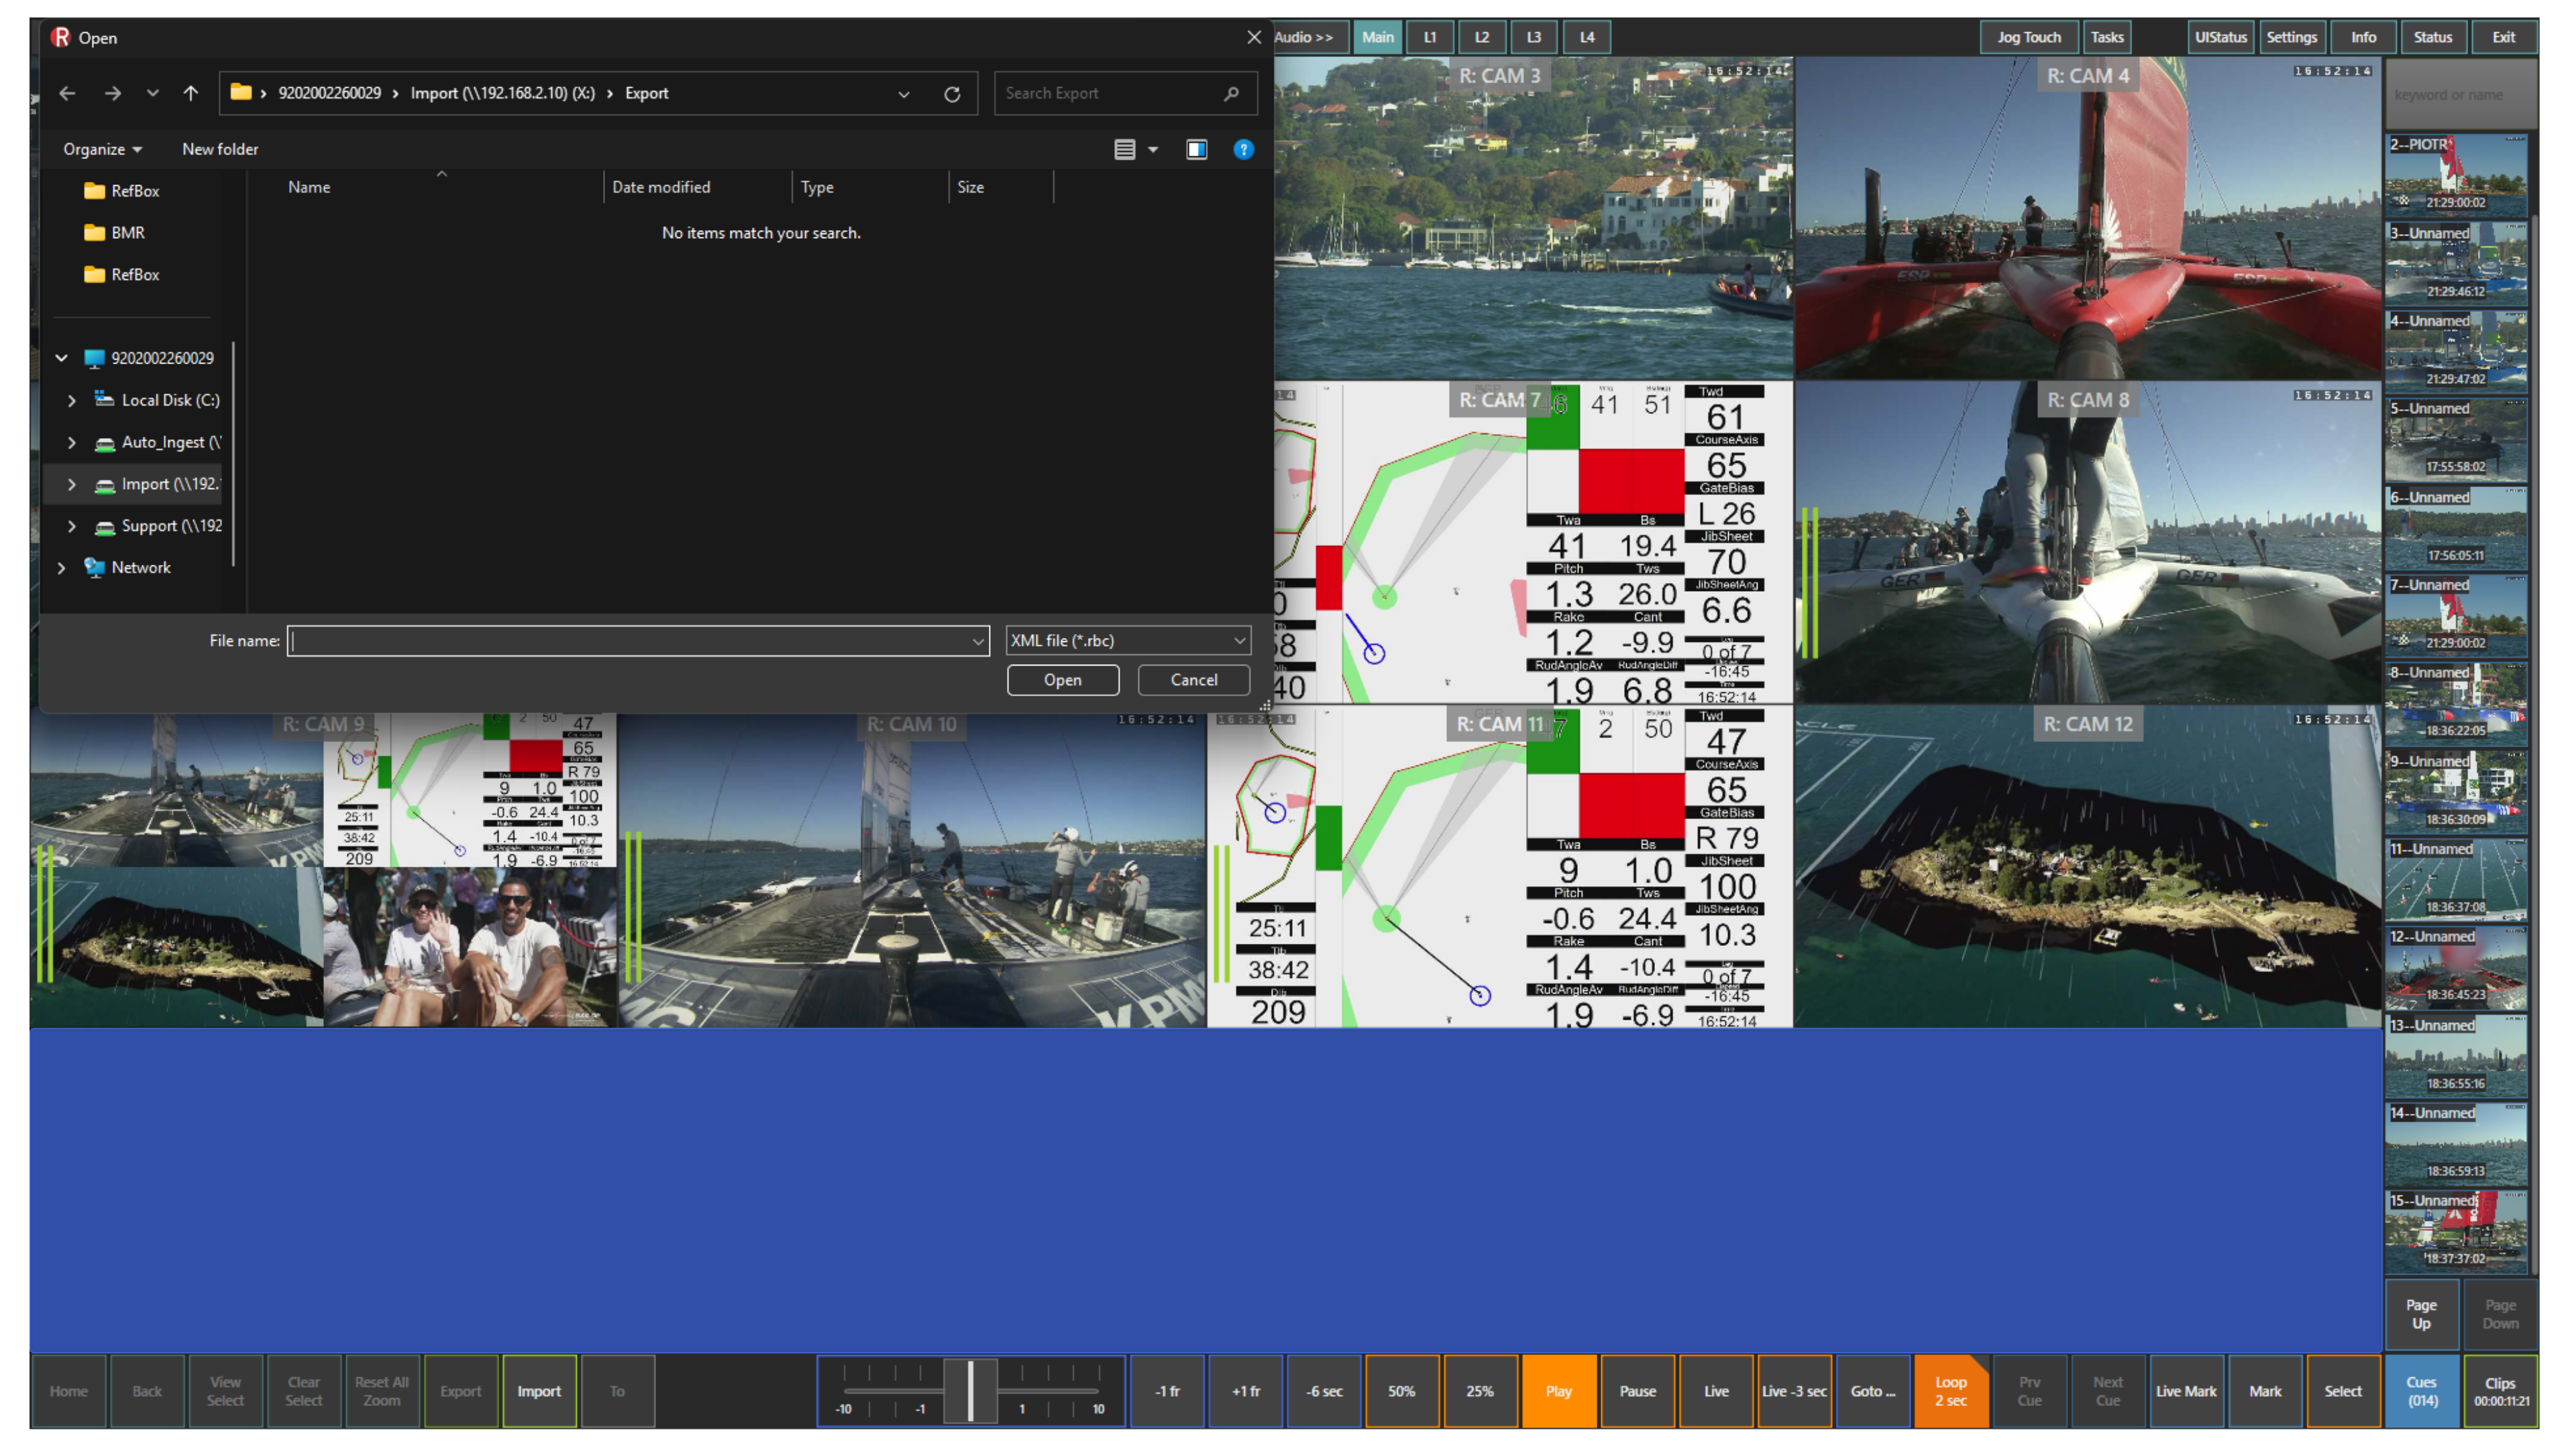Select Local Disk (C:) drive icon
This screenshot has height=1449, width=2576.
(x=104, y=399)
